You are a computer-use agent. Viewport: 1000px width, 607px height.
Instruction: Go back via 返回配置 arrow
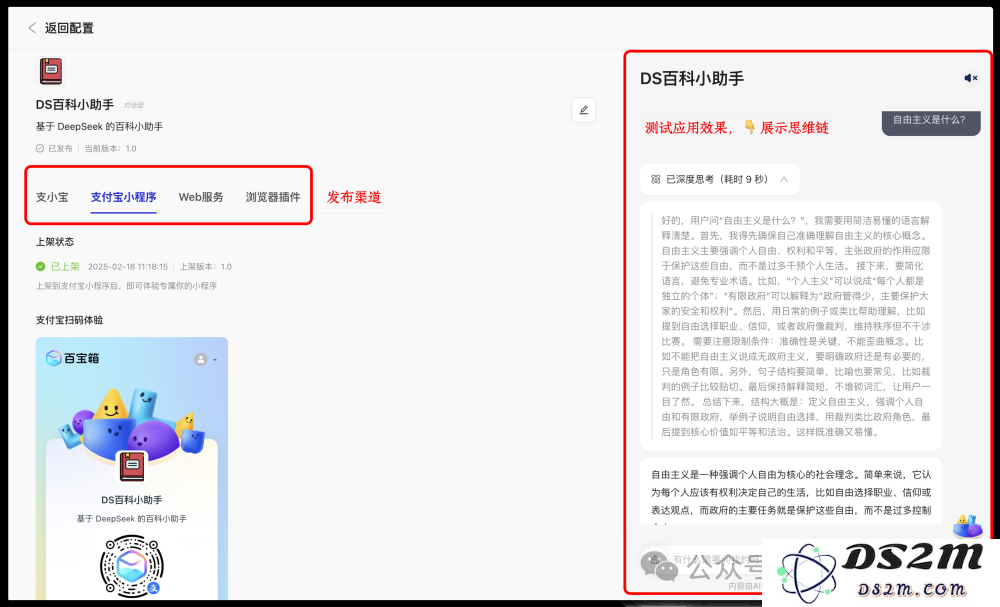[x=32, y=28]
